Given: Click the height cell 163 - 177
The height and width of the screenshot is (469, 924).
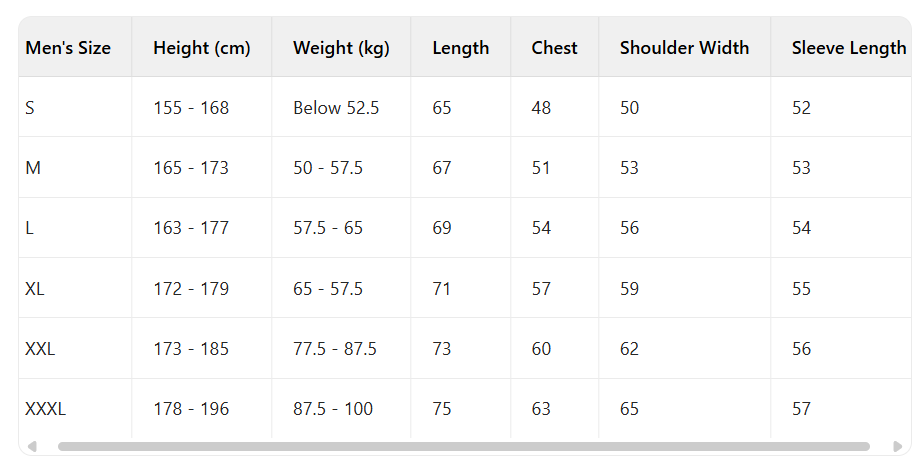Looking at the screenshot, I should (191, 228).
